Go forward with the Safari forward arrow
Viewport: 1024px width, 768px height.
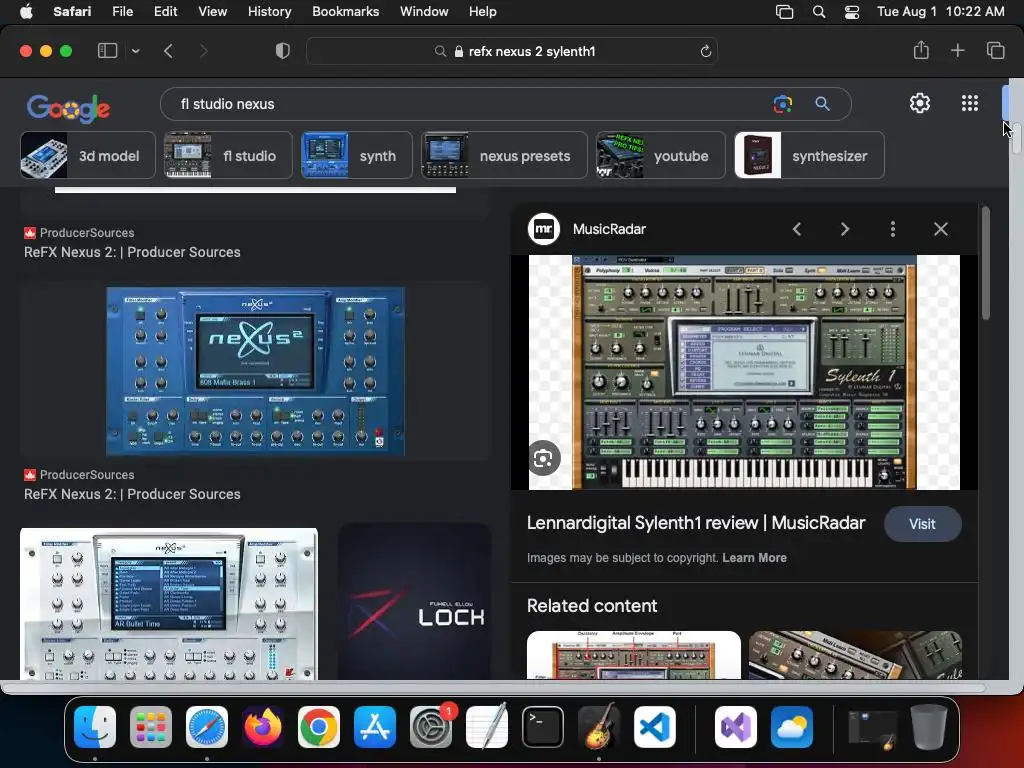[x=203, y=51]
